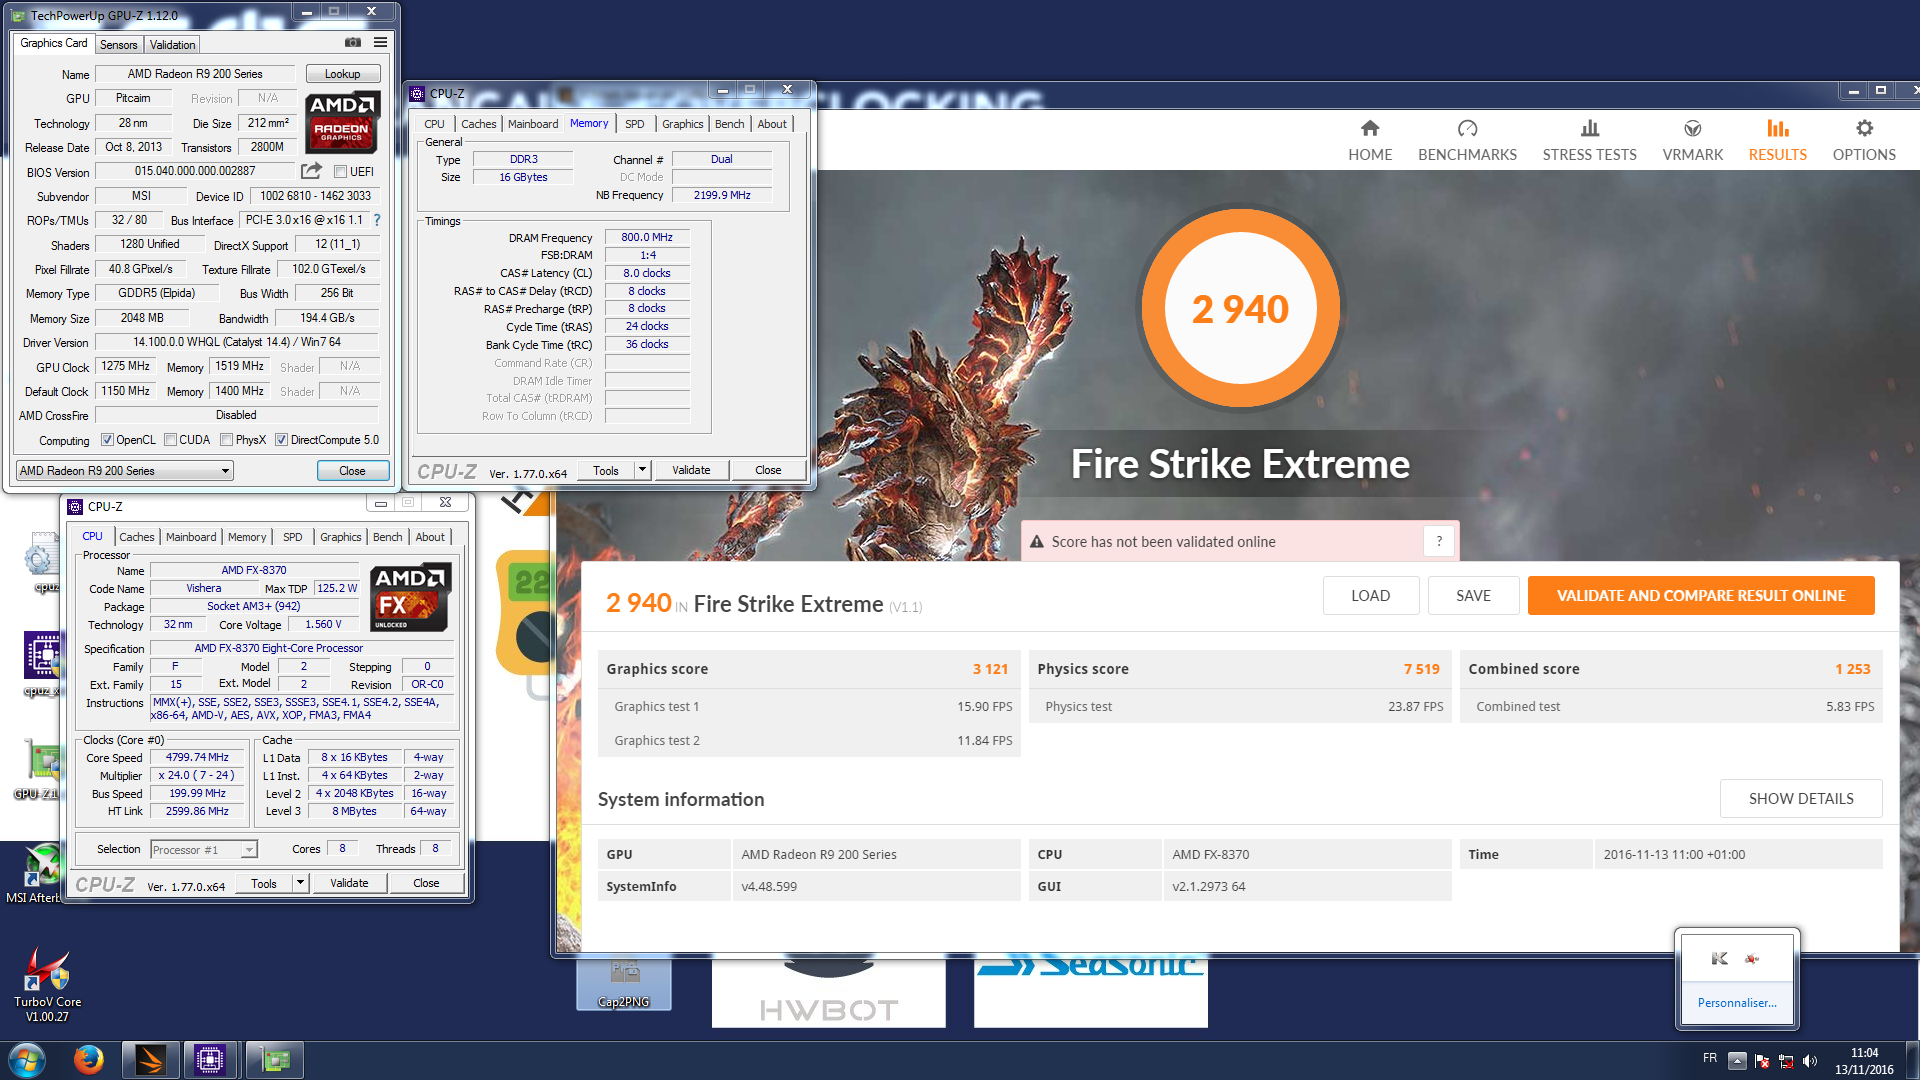Toggle the DirectCompute 5.0 checkbox
1920x1080 pixels.
(x=282, y=440)
